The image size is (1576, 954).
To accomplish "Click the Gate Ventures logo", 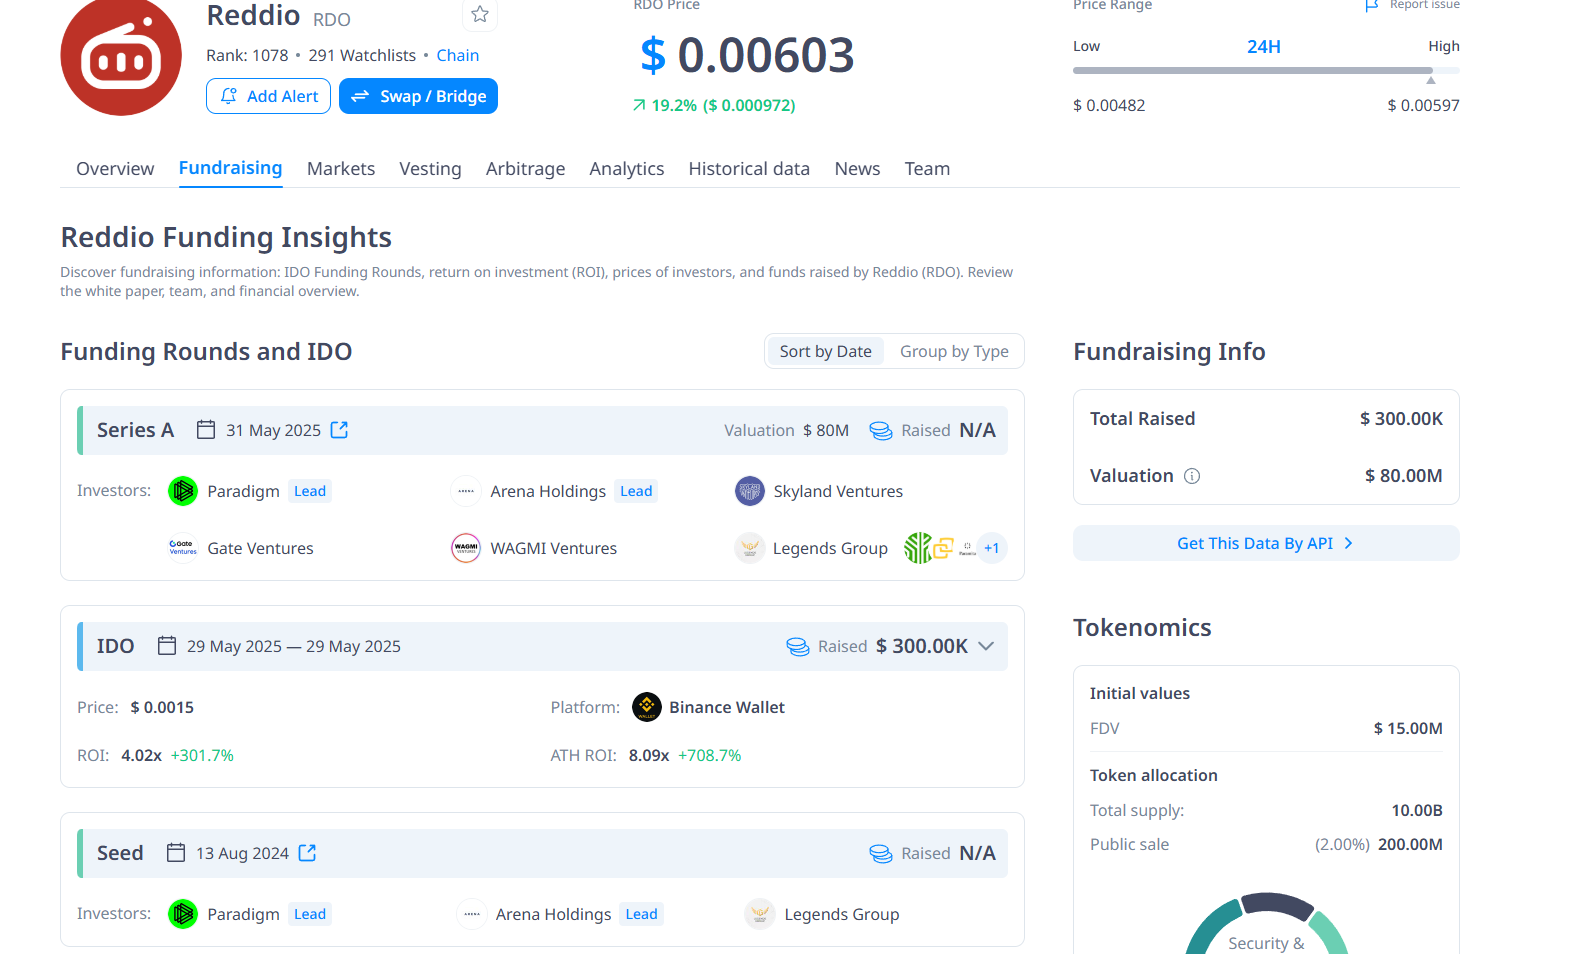I will click(183, 548).
